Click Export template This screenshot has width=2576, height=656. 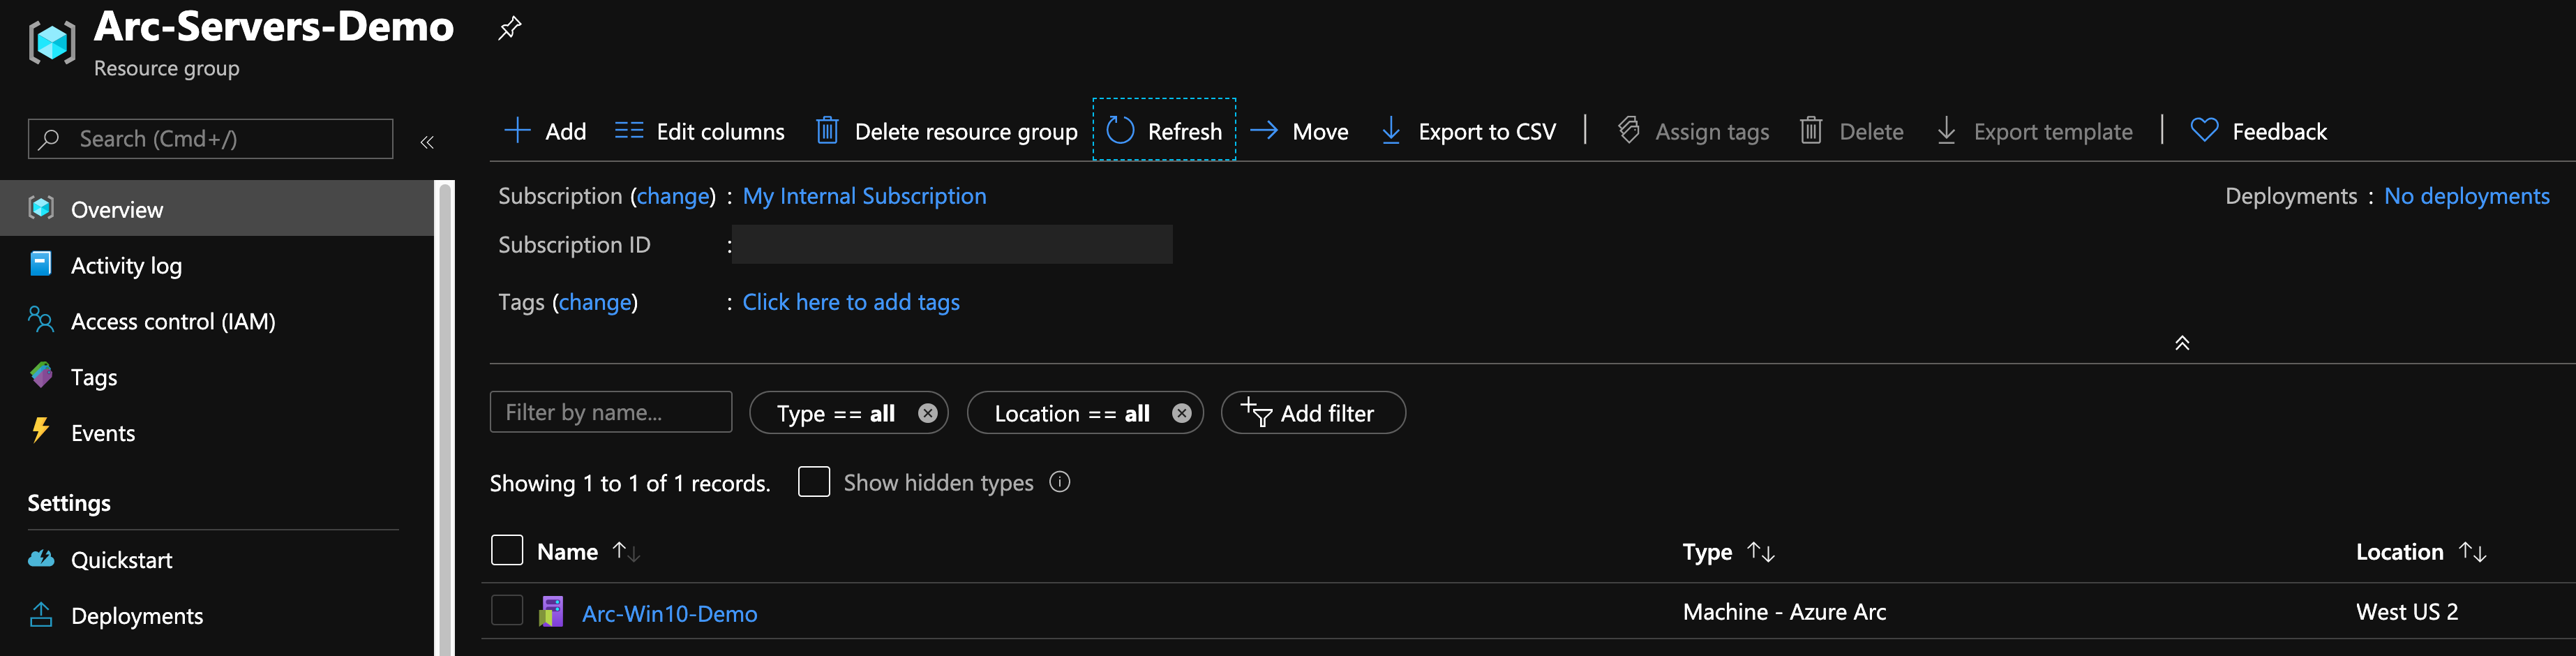pos(2033,131)
